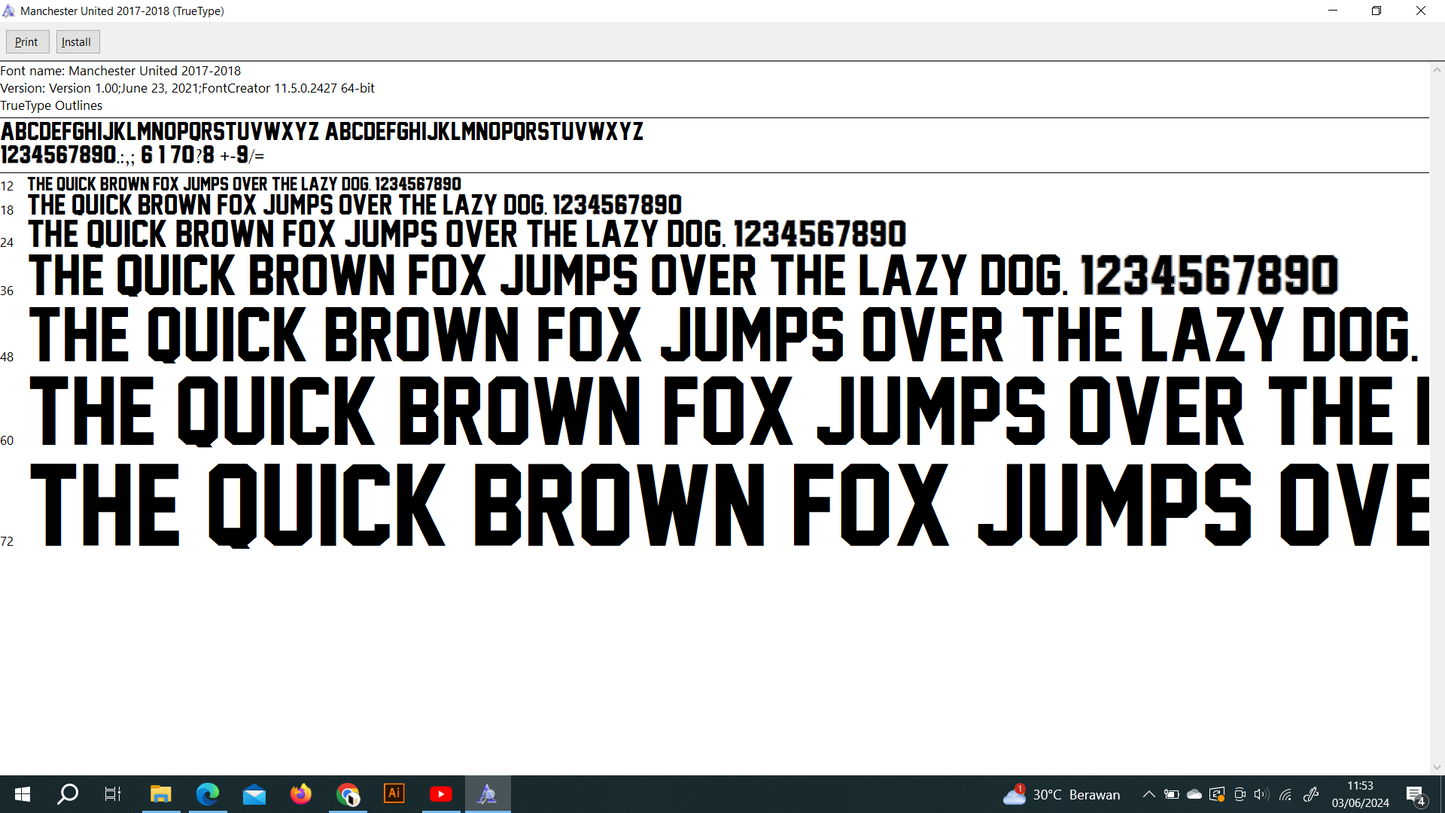Close the font viewer window

1421,11
